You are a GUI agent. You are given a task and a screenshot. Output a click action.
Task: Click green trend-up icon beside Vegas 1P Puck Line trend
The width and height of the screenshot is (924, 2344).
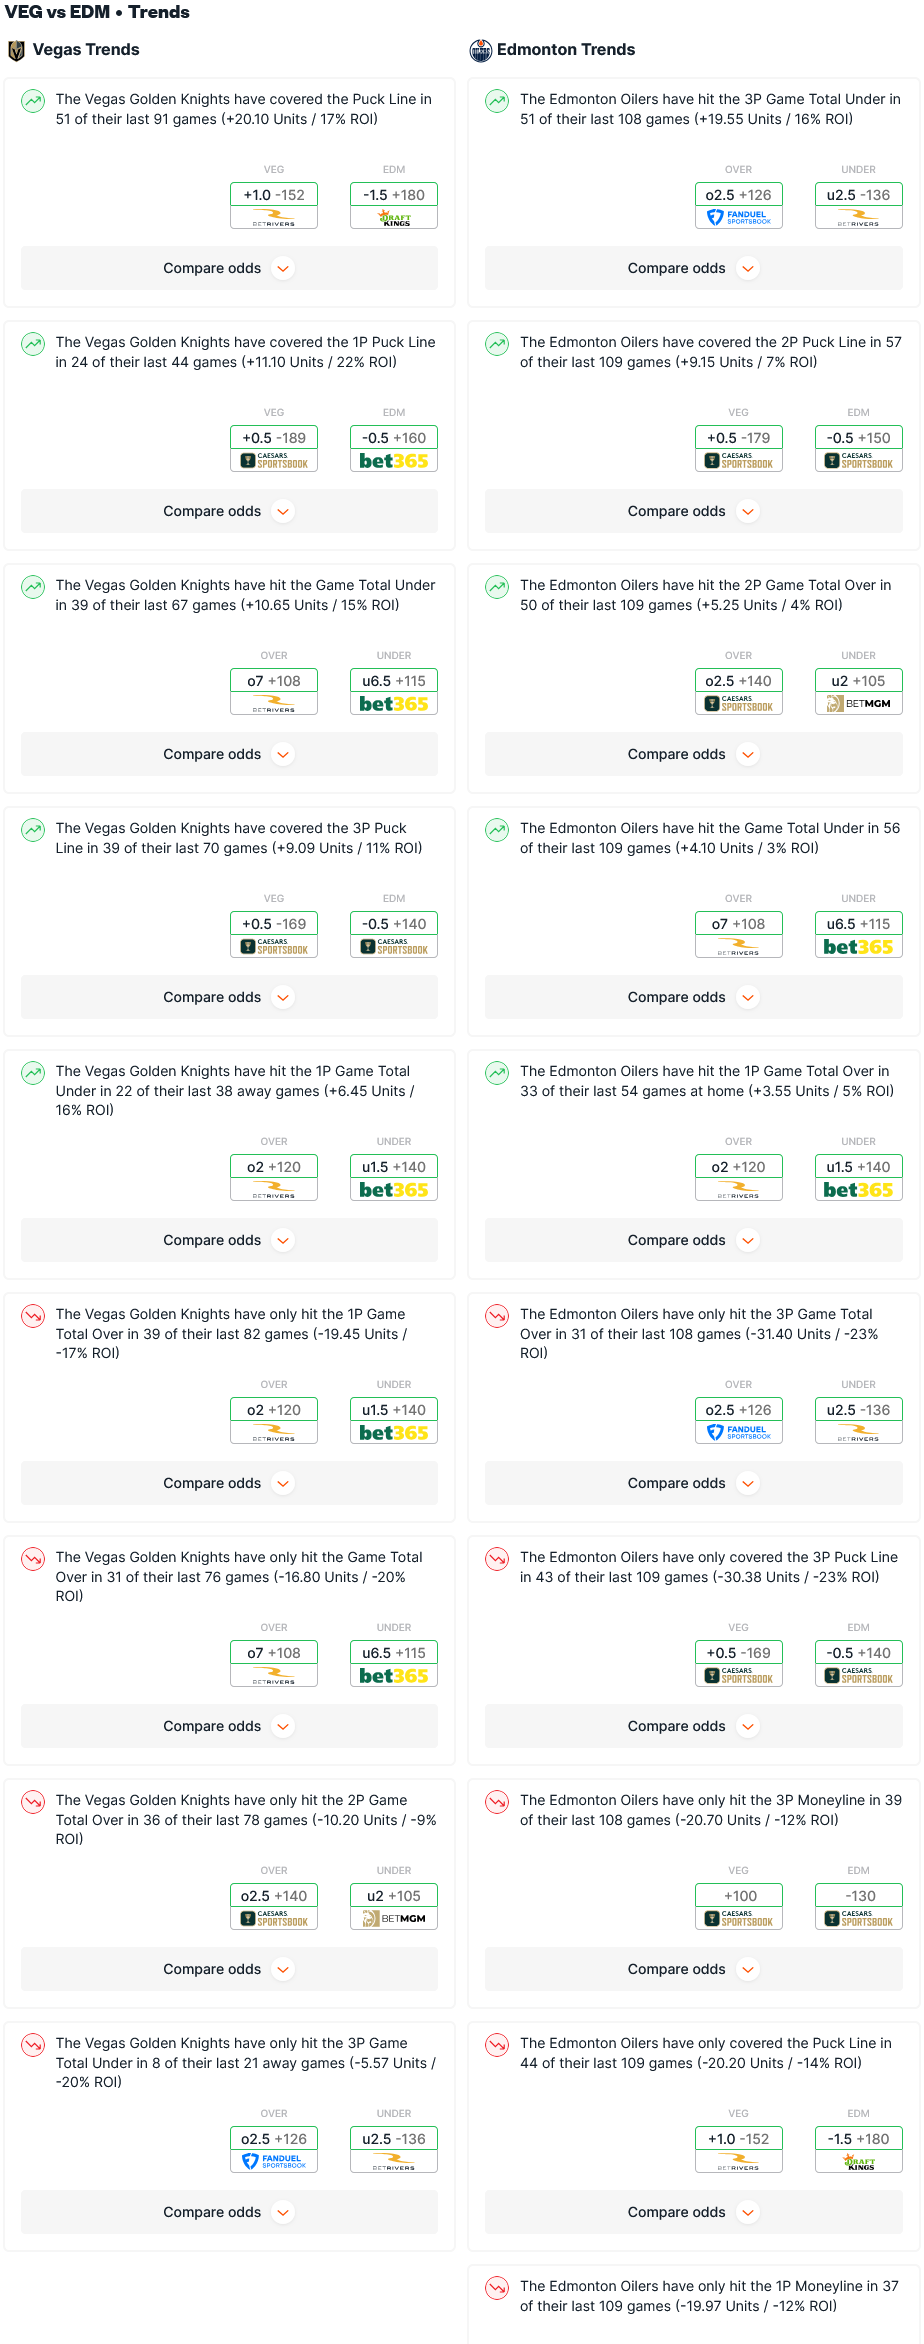click(x=34, y=345)
